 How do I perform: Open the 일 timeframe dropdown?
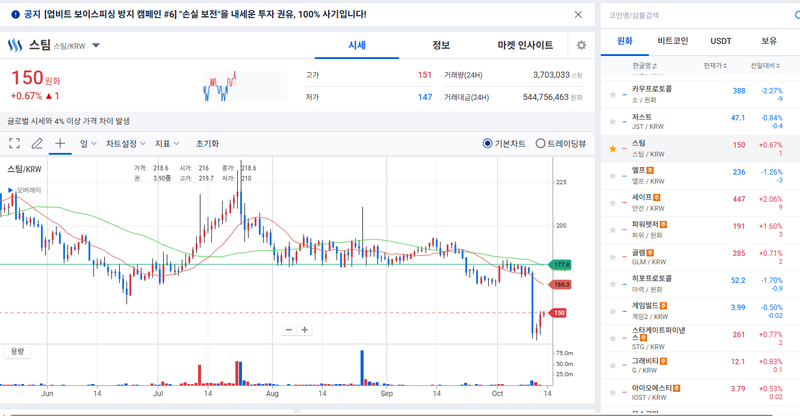coord(88,144)
